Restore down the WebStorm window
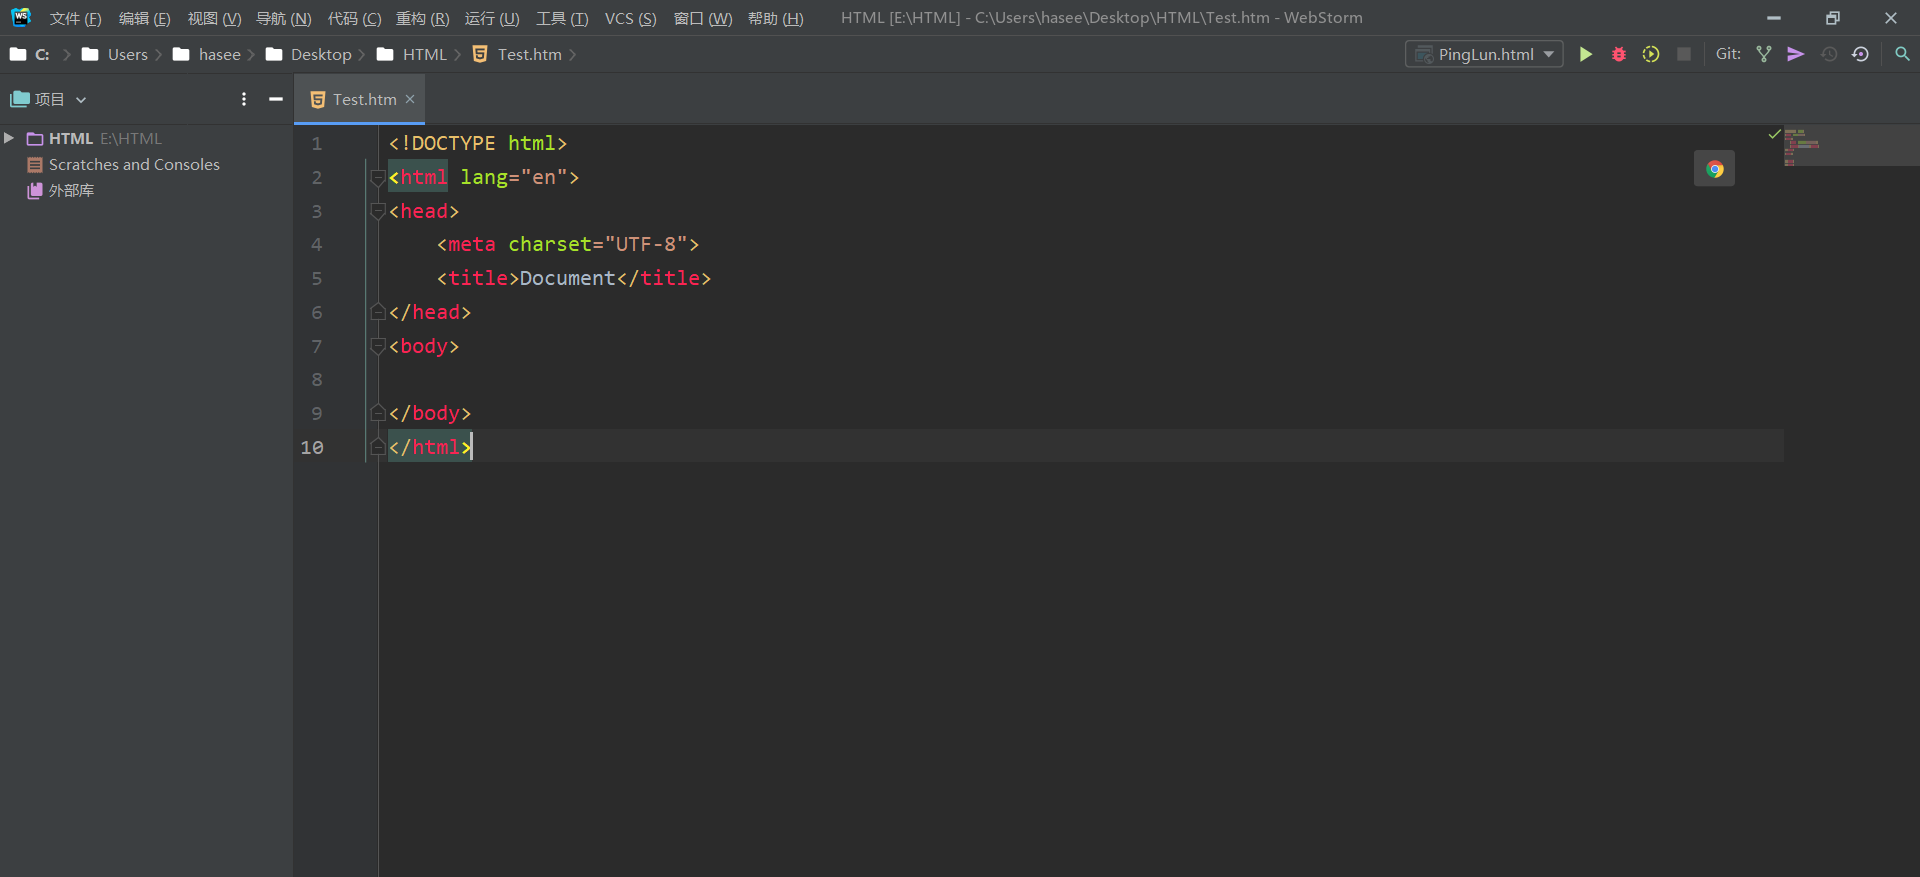The height and width of the screenshot is (877, 1920). pos(1832,18)
